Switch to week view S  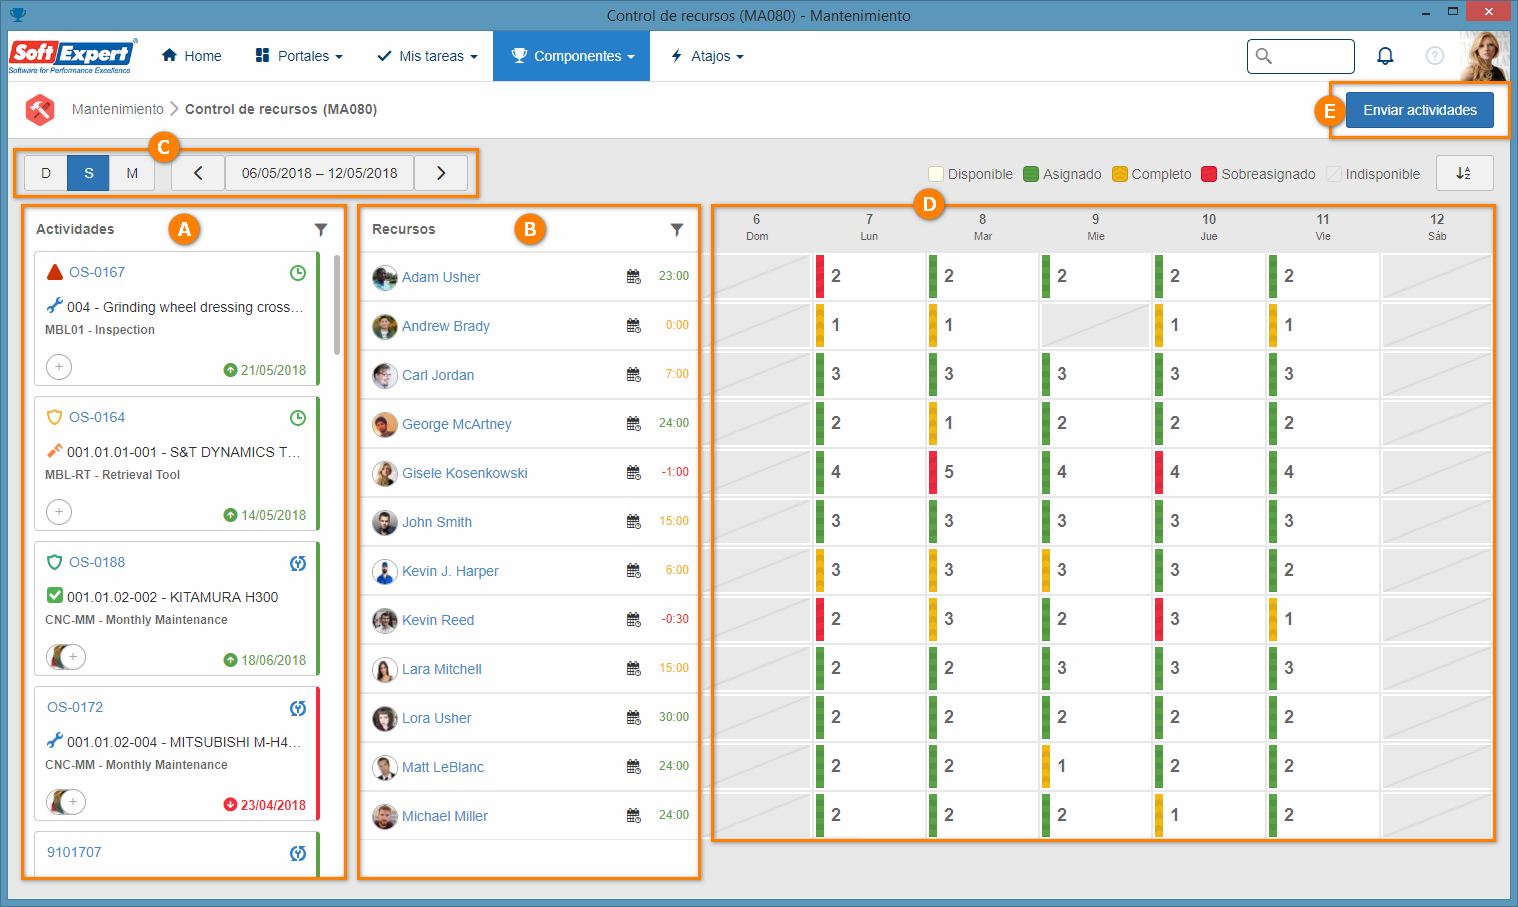[x=89, y=173]
